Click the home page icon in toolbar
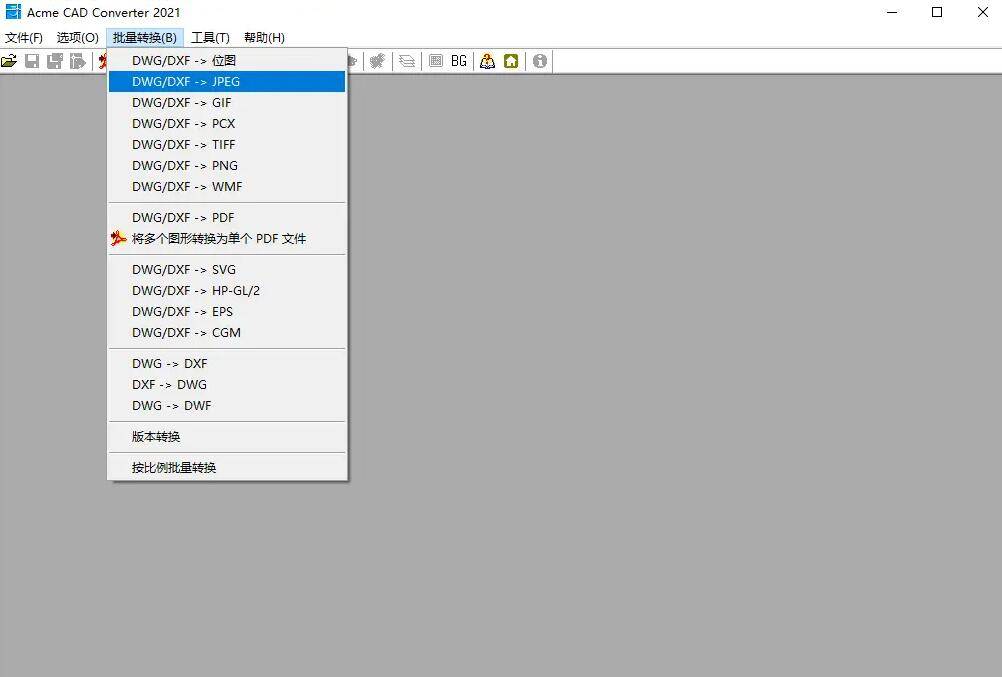The width and height of the screenshot is (1002, 677). point(511,61)
